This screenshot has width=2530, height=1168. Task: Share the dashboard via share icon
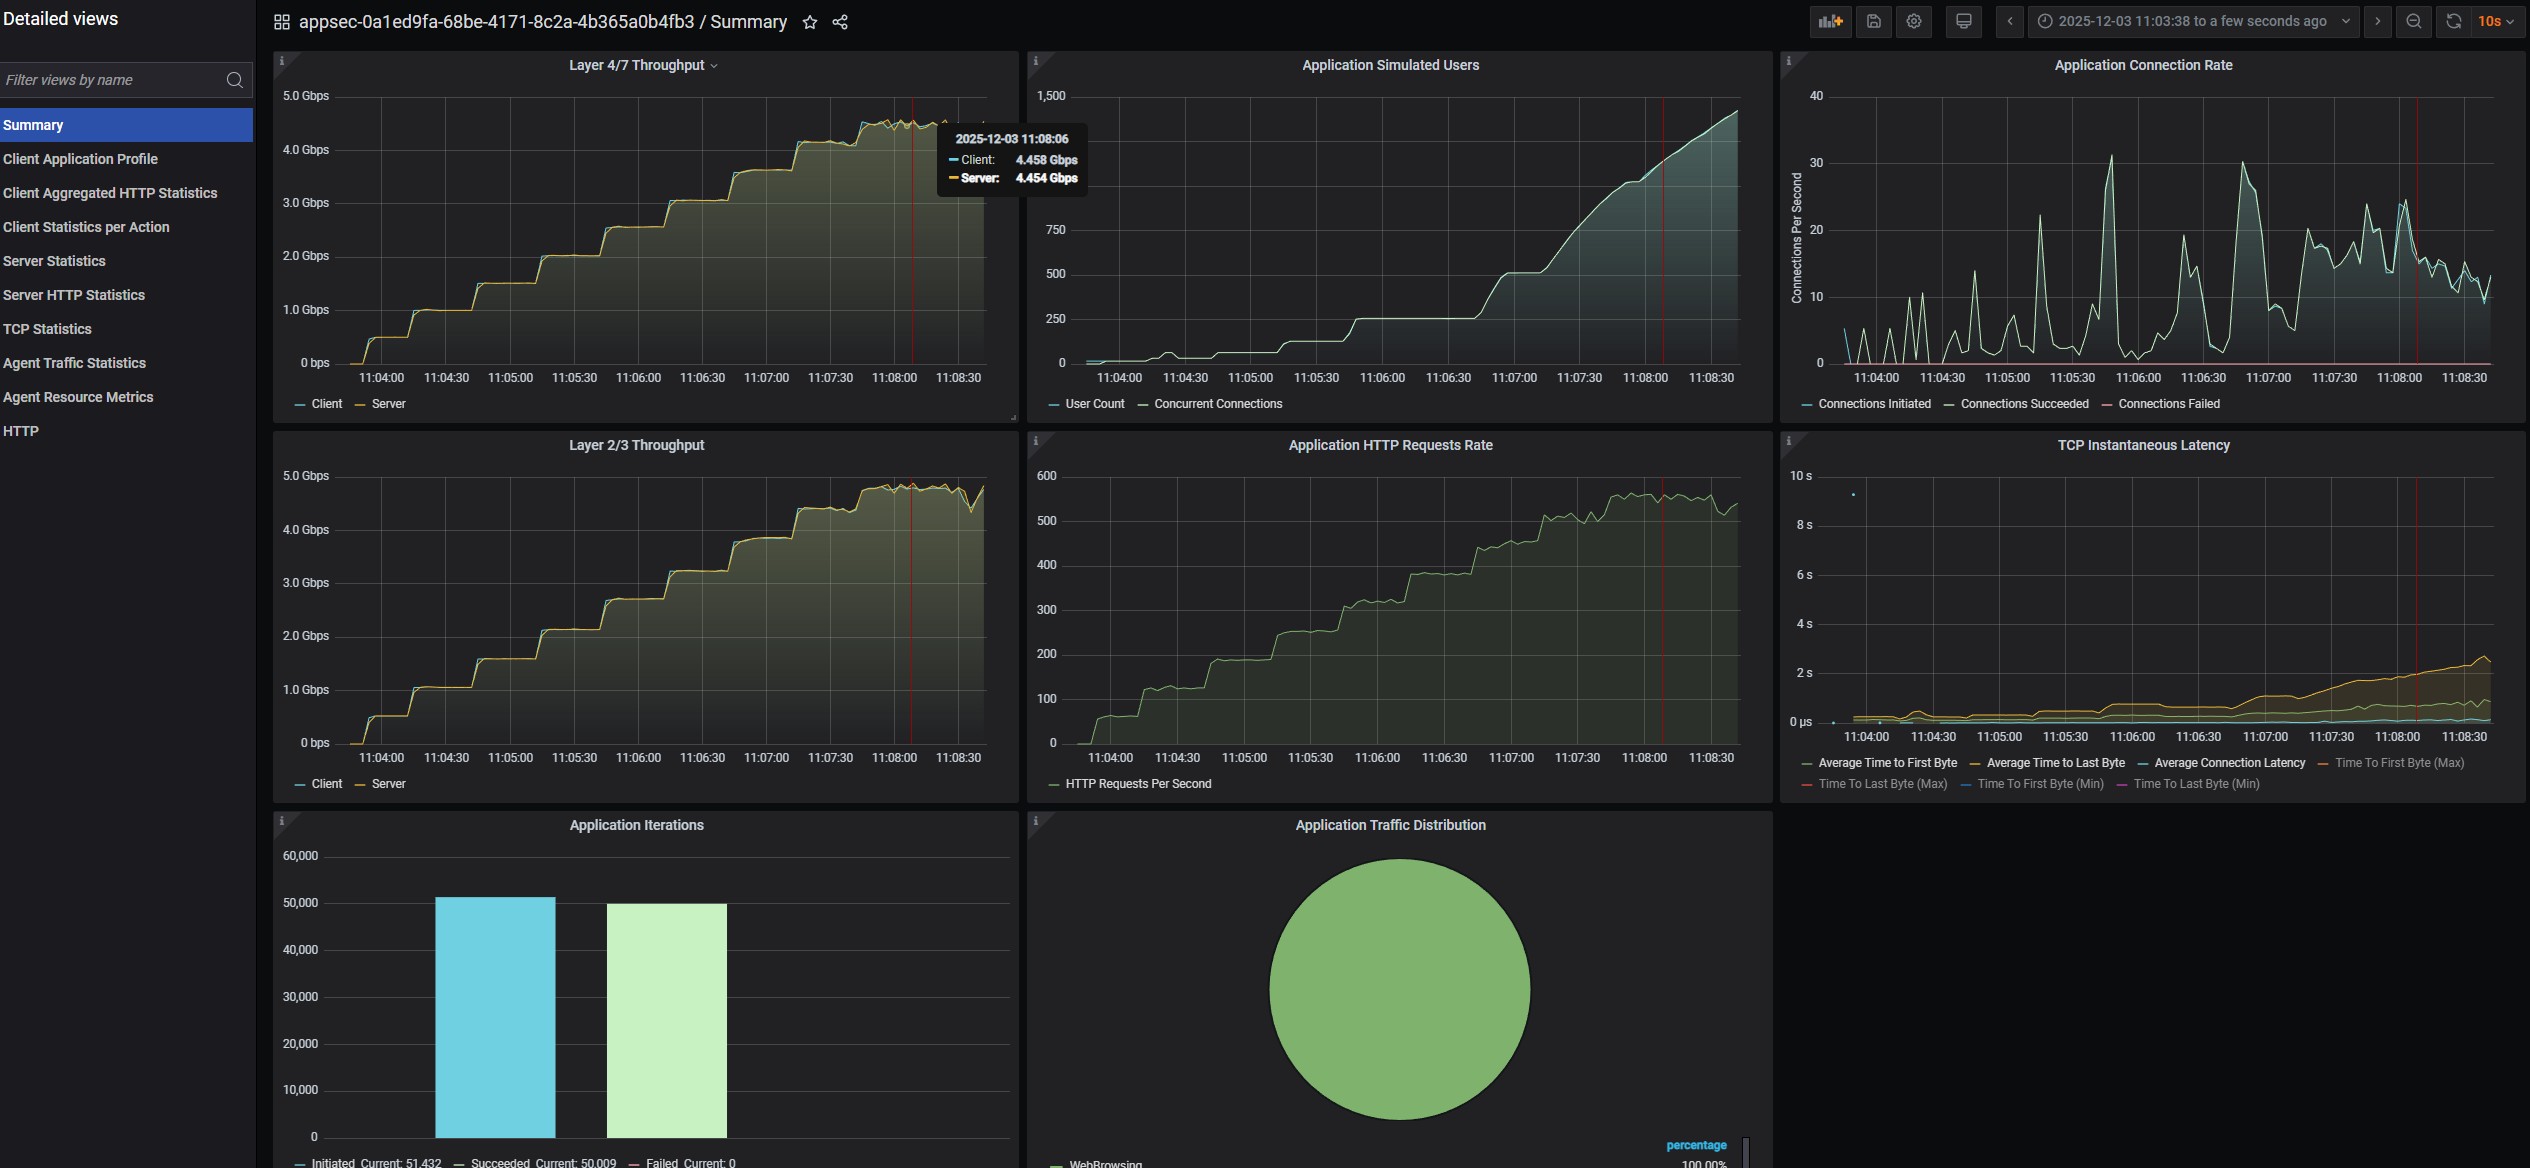point(840,22)
